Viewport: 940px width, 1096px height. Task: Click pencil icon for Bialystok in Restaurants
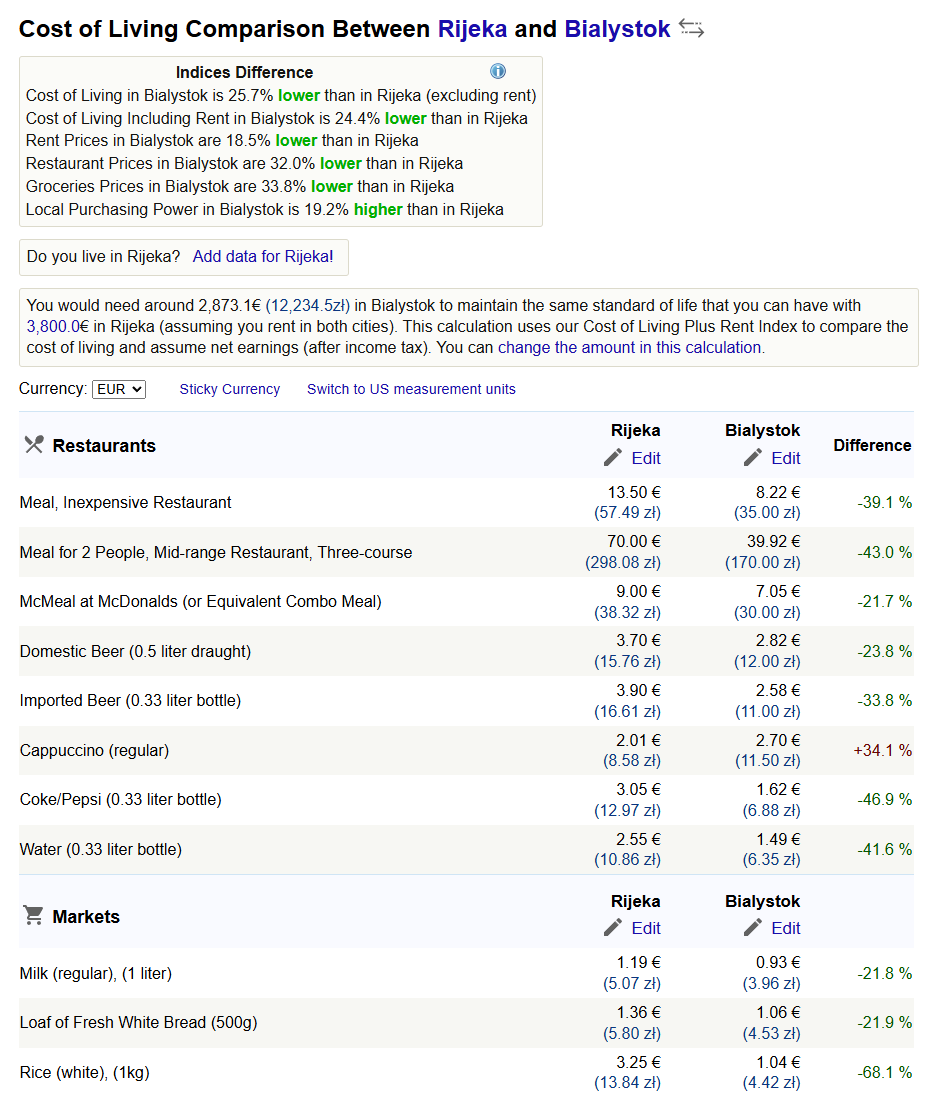pyautogui.click(x=753, y=458)
